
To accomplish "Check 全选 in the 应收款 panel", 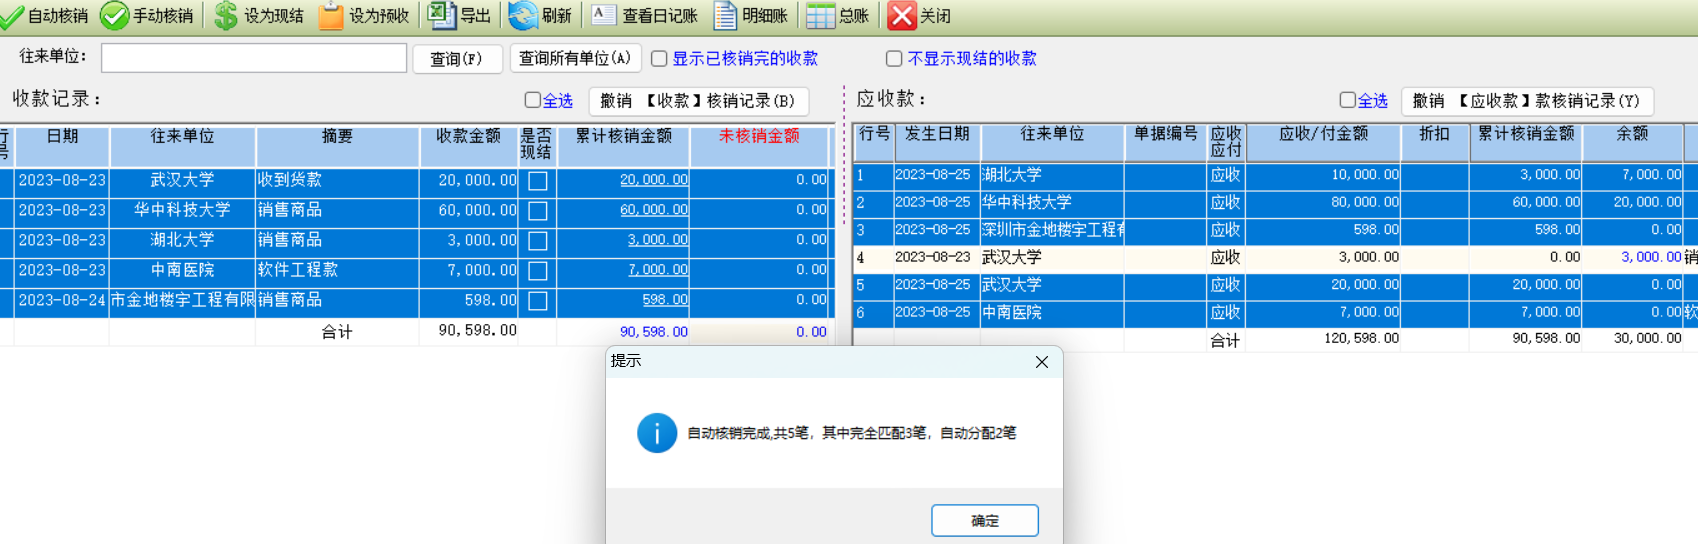I will click(x=1347, y=100).
